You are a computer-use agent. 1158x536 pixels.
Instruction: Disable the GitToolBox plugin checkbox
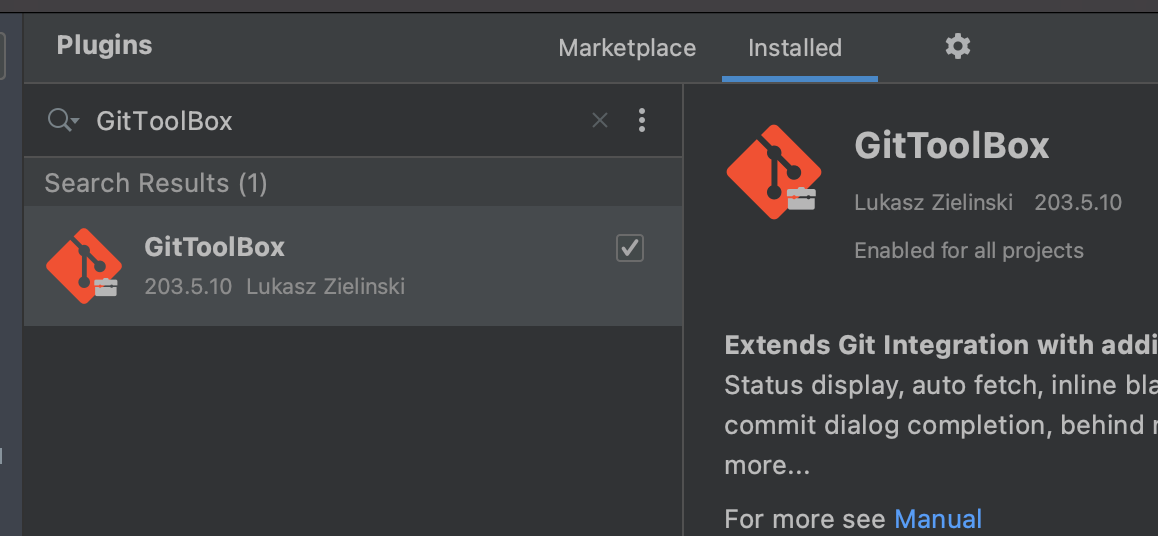coord(630,247)
